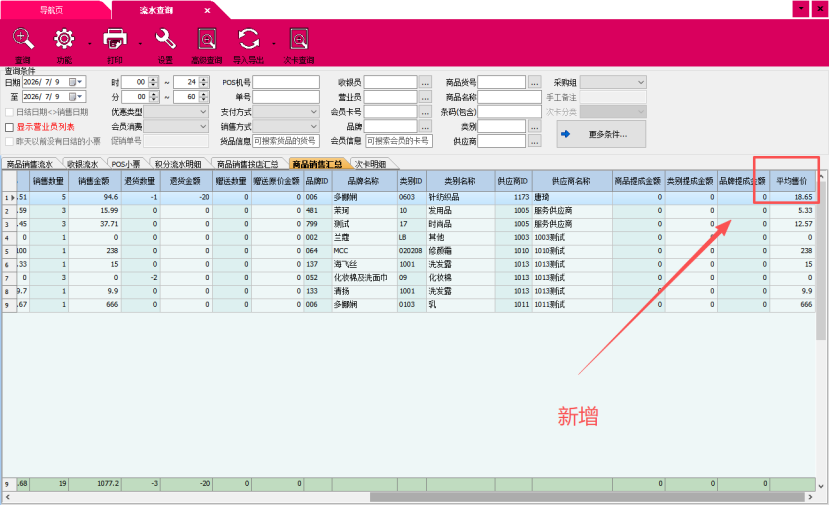
Task: Click the 货品信息 search box
Action: (286, 141)
